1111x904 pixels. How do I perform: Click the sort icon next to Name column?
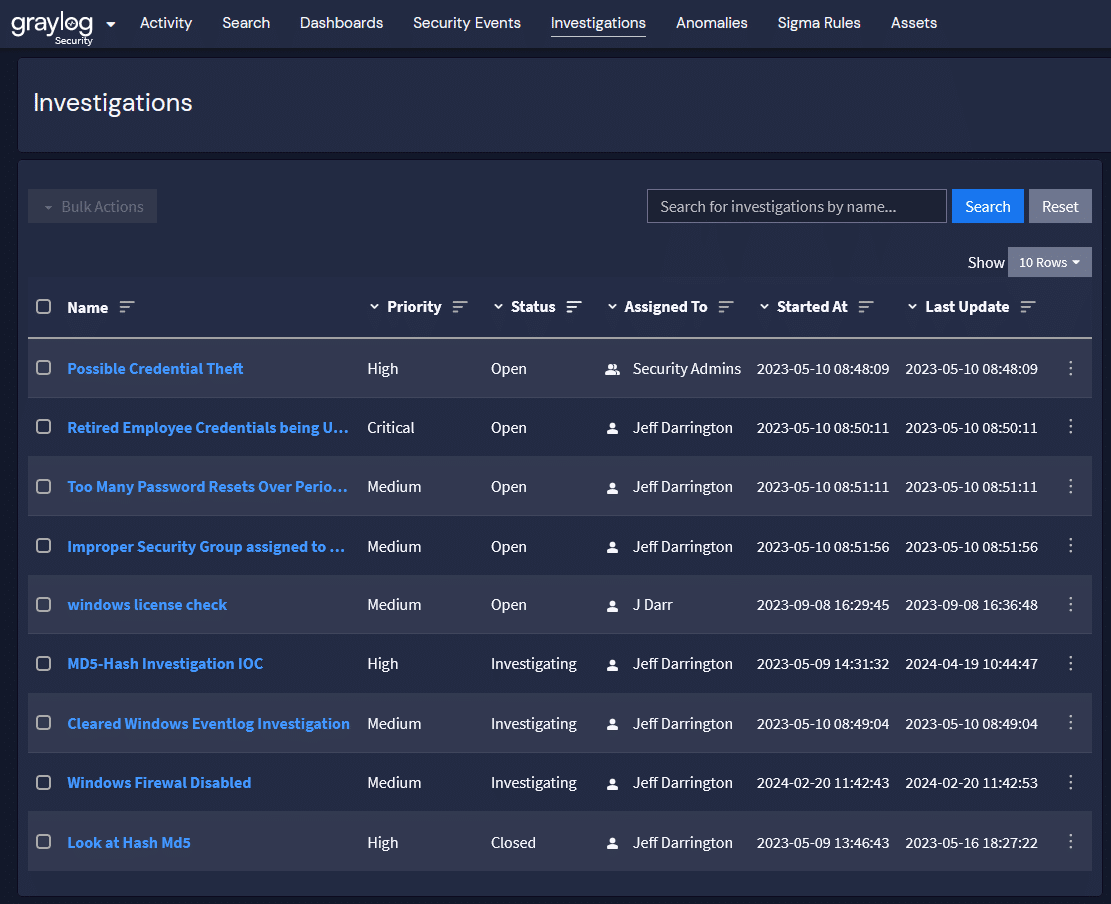tap(126, 307)
